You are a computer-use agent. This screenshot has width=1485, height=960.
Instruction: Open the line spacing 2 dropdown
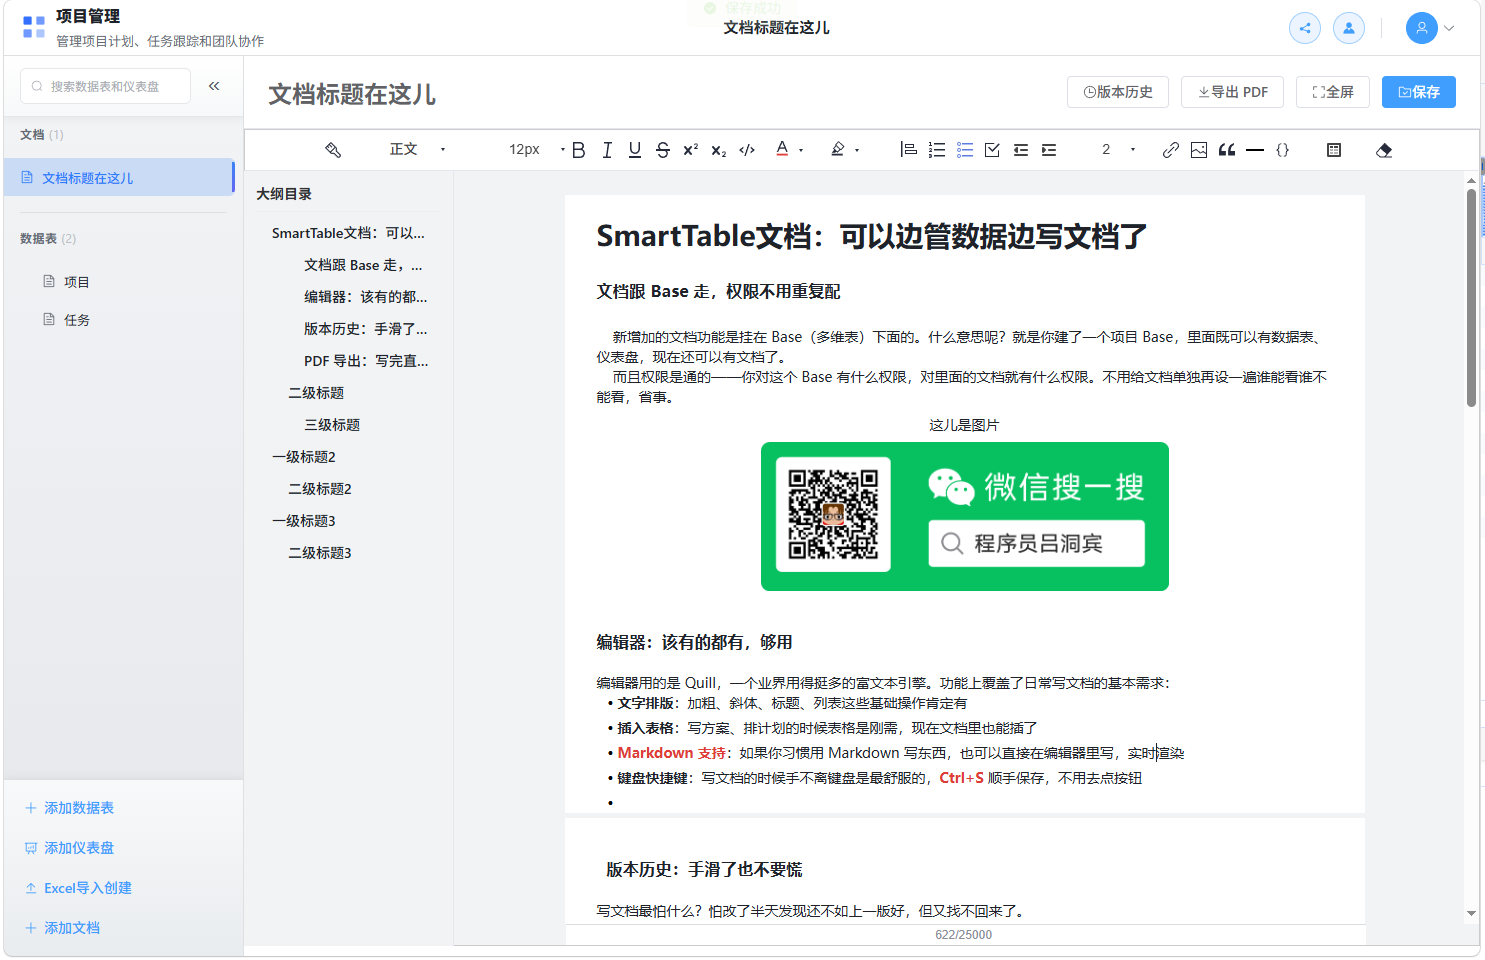pos(1118,150)
